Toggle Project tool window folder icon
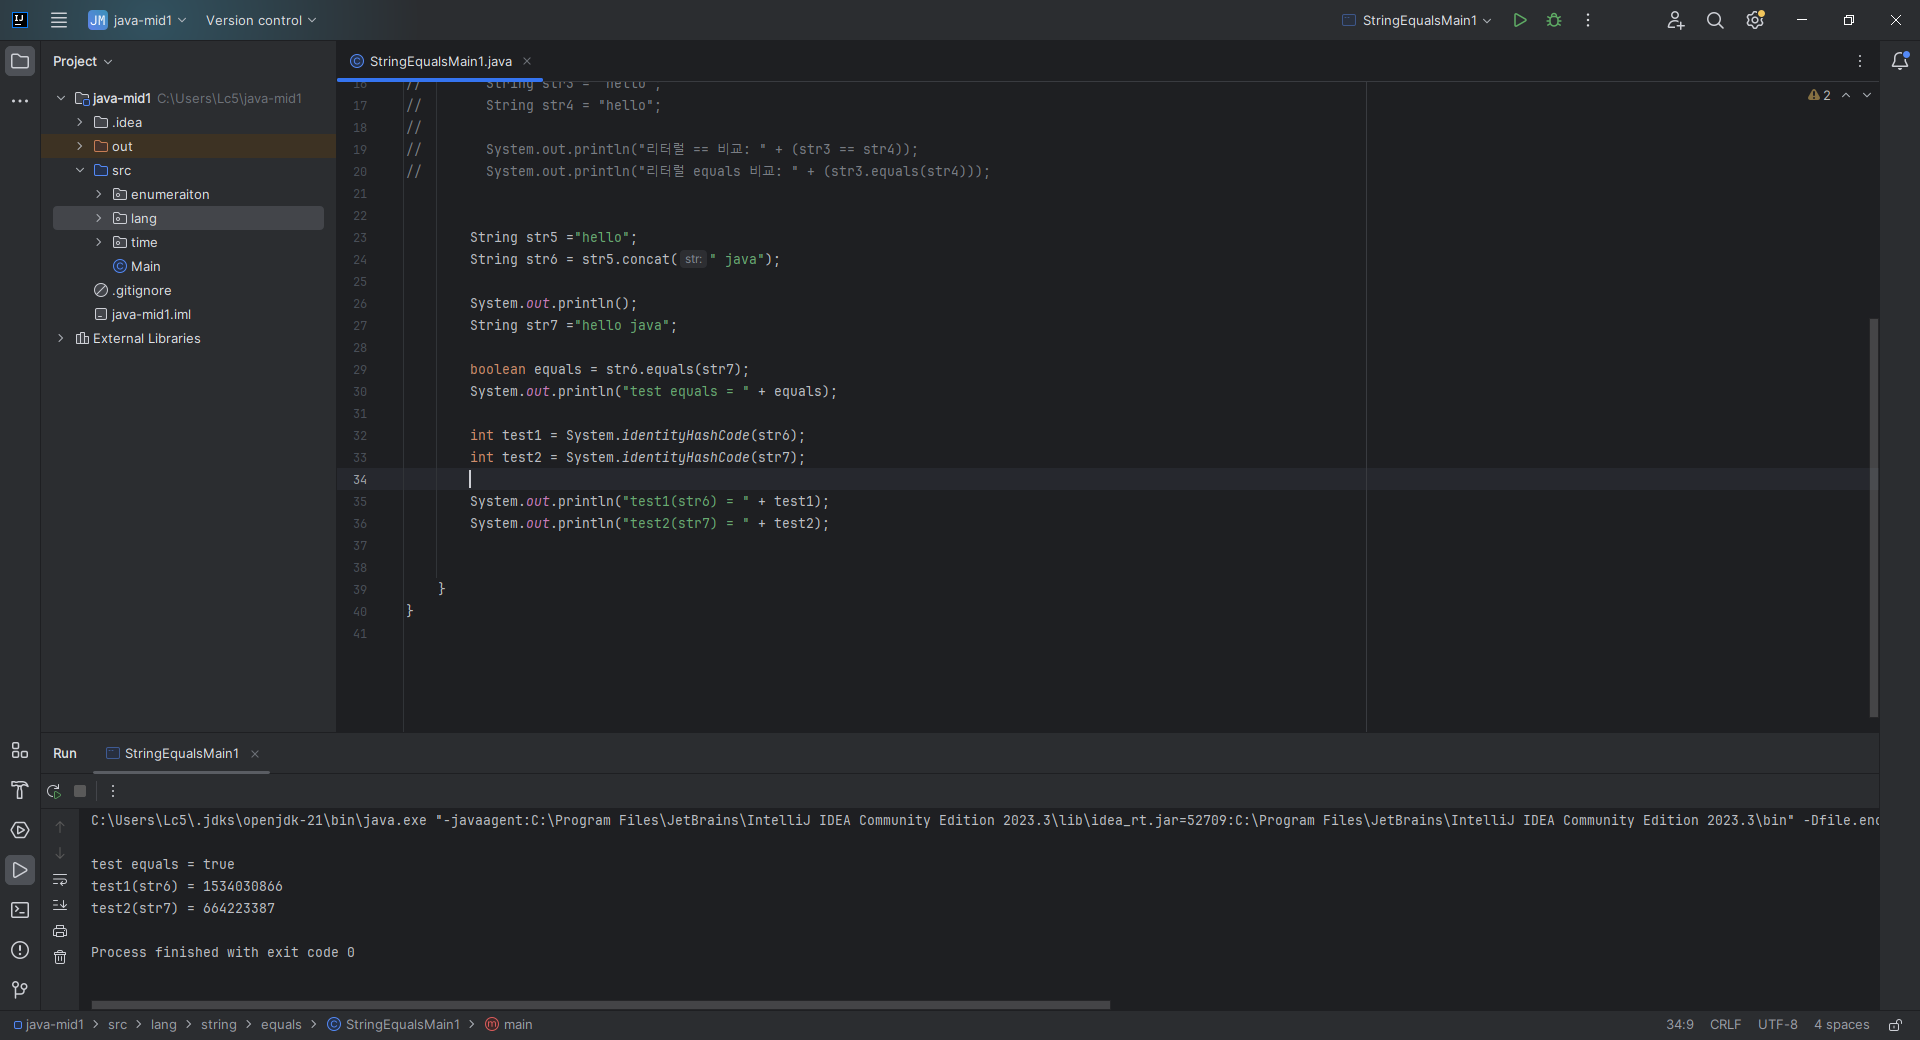 (x=20, y=61)
